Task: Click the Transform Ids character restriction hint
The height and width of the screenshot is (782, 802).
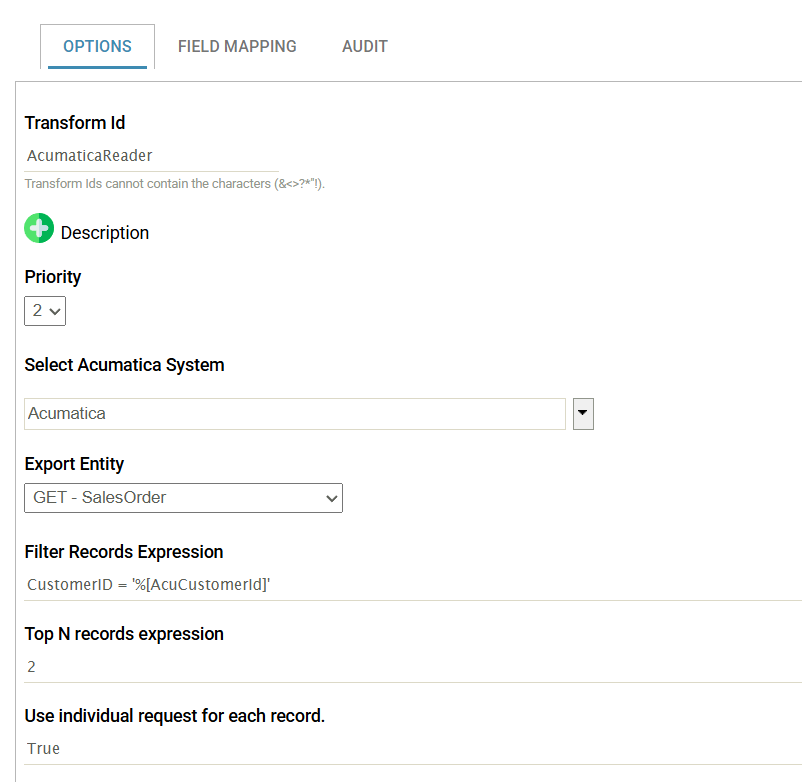Action: [174, 184]
